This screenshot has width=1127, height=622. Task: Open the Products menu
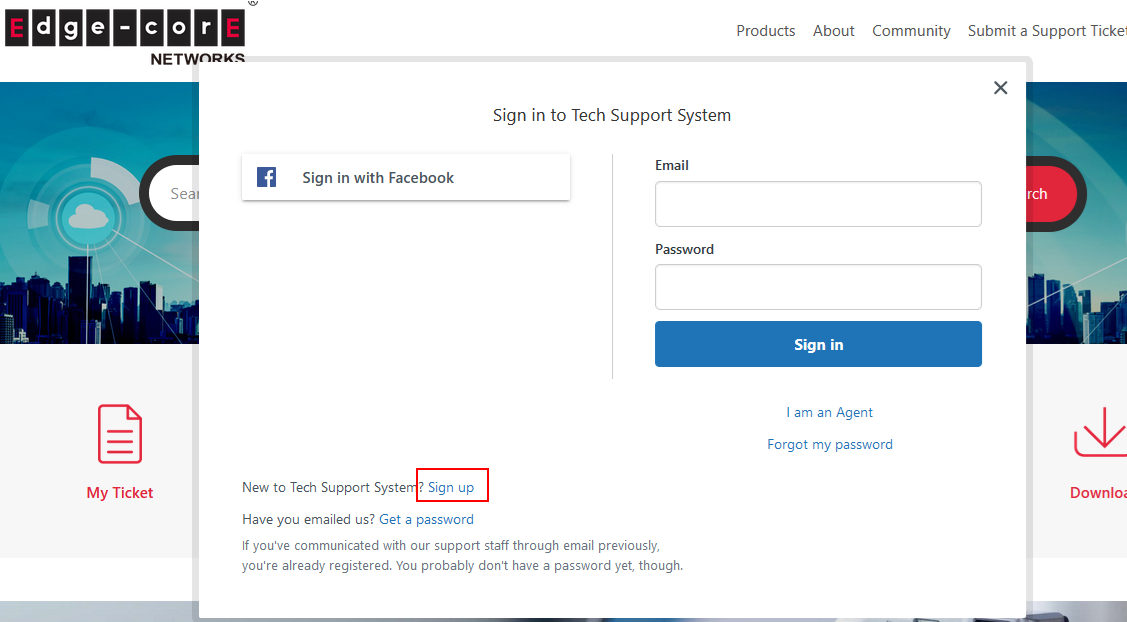point(766,30)
